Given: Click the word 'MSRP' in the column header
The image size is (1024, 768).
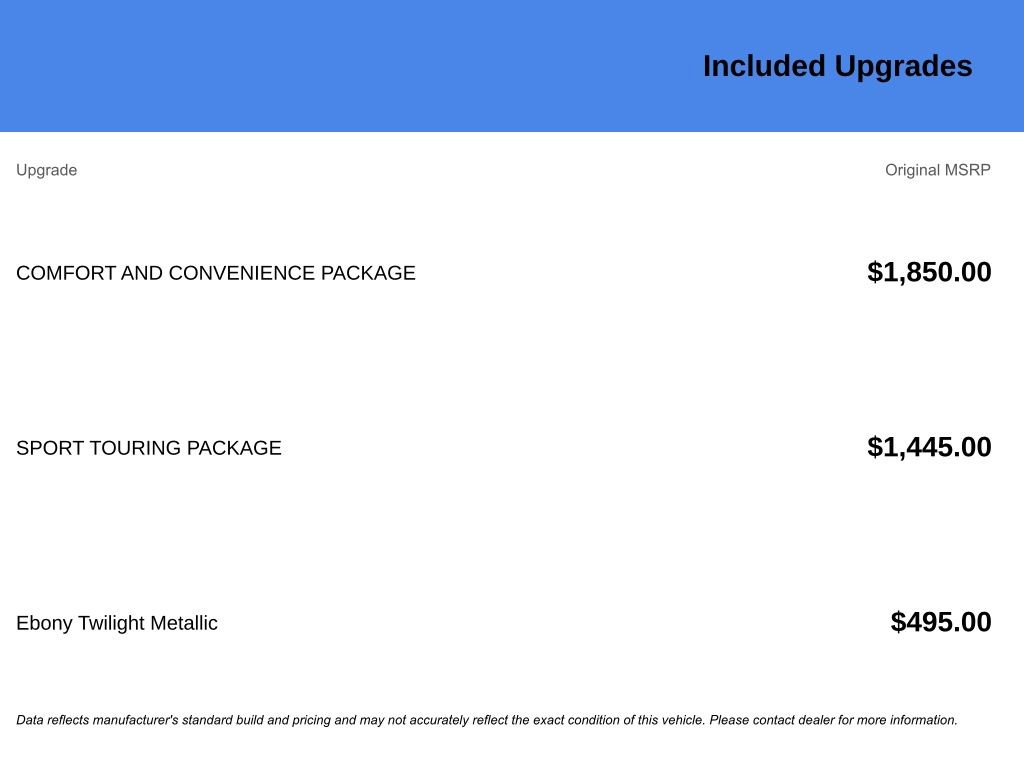Looking at the screenshot, I should click(x=967, y=170).
